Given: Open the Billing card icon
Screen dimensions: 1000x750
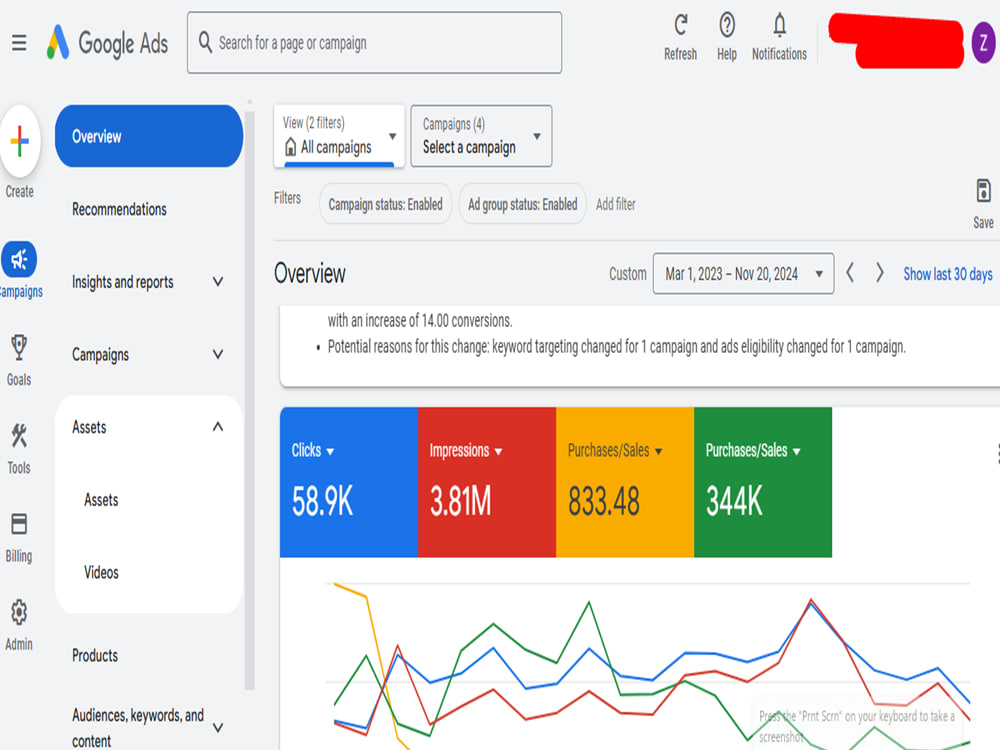Looking at the screenshot, I should click(x=19, y=524).
